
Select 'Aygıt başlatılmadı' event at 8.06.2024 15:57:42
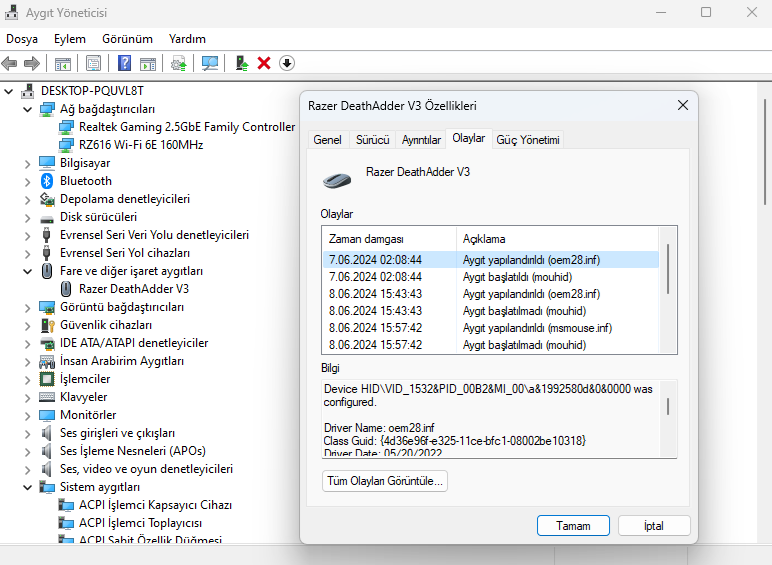[490, 345]
